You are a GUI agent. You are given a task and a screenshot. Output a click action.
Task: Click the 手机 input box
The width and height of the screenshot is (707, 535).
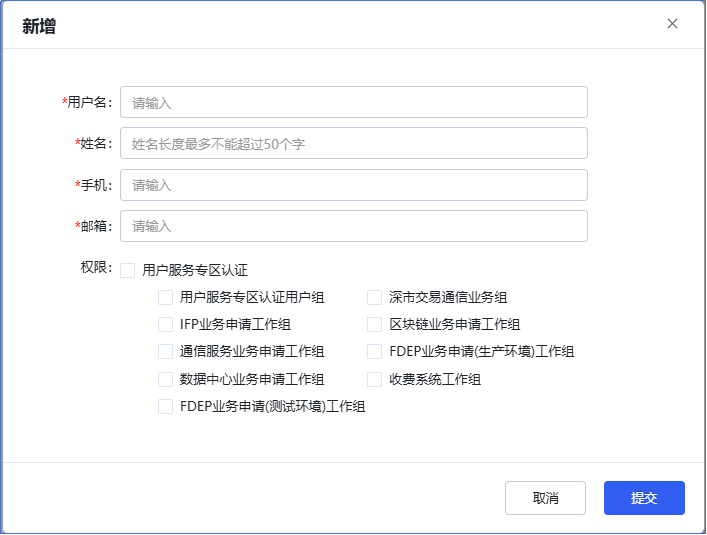tap(353, 185)
